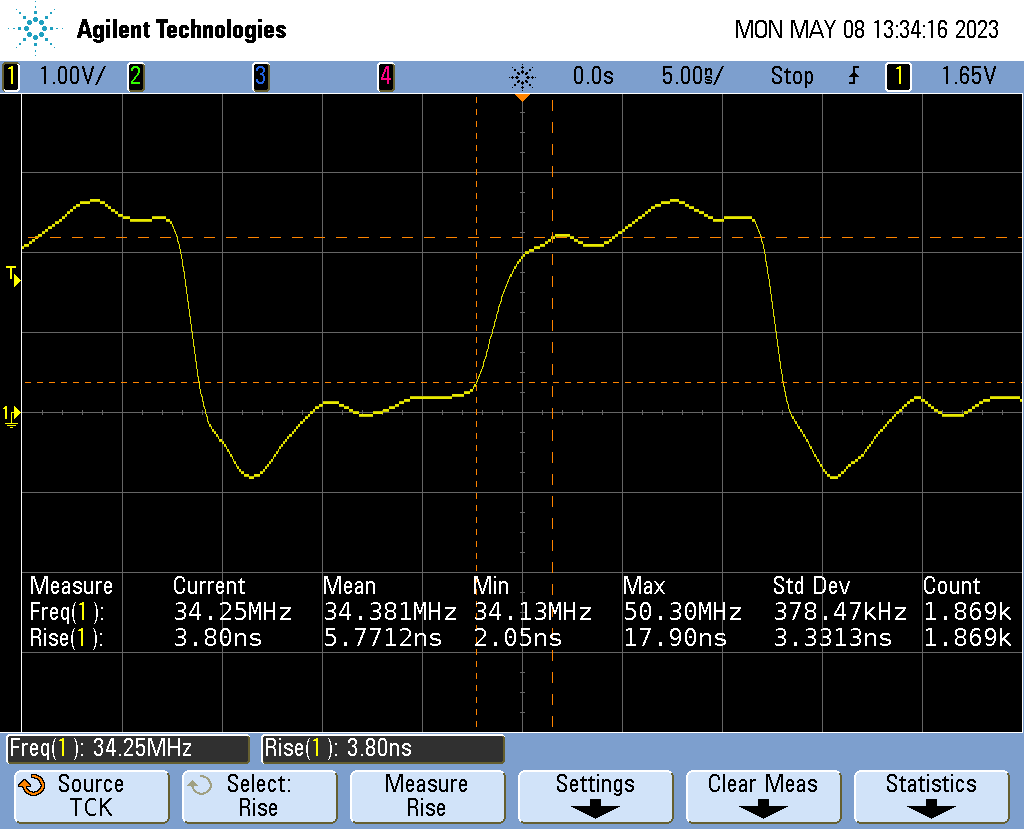Click the trigger level T marker
Screen dimensions: 1024x829
tap(12, 274)
